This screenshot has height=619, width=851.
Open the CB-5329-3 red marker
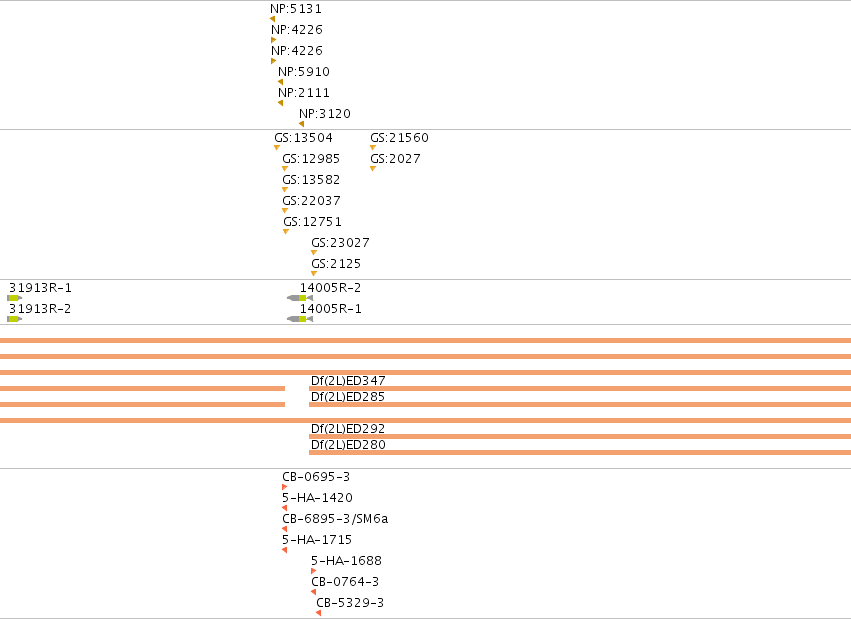(319, 613)
